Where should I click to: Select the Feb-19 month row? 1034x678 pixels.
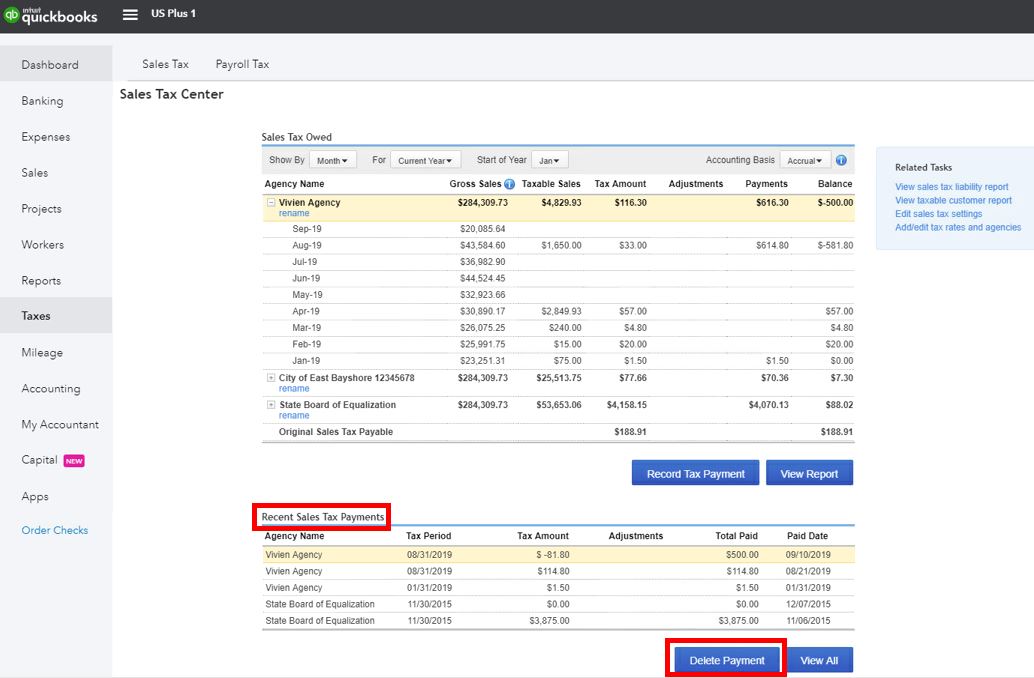[x=558, y=344]
